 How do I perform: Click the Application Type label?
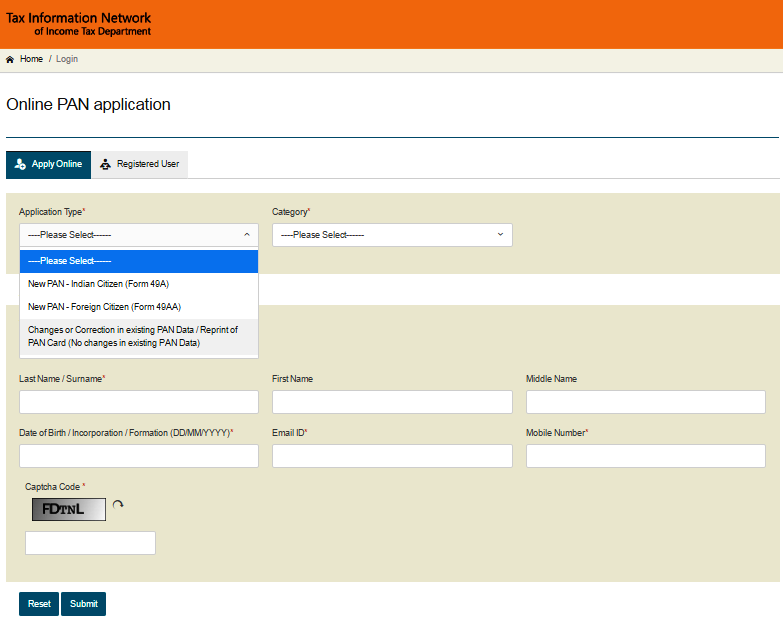point(52,212)
